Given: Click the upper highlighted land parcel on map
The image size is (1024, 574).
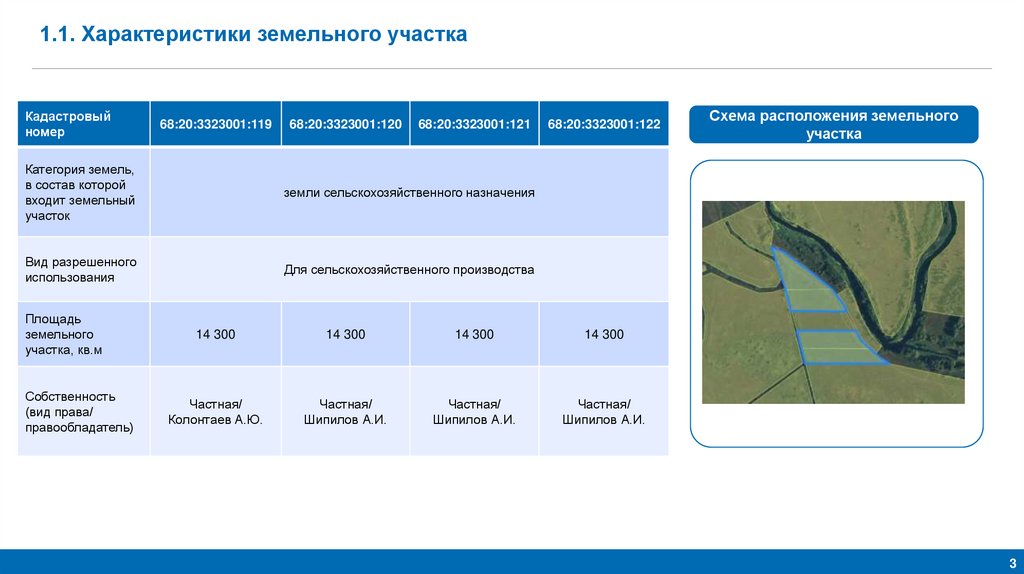Looking at the screenshot, I should coord(807,287).
